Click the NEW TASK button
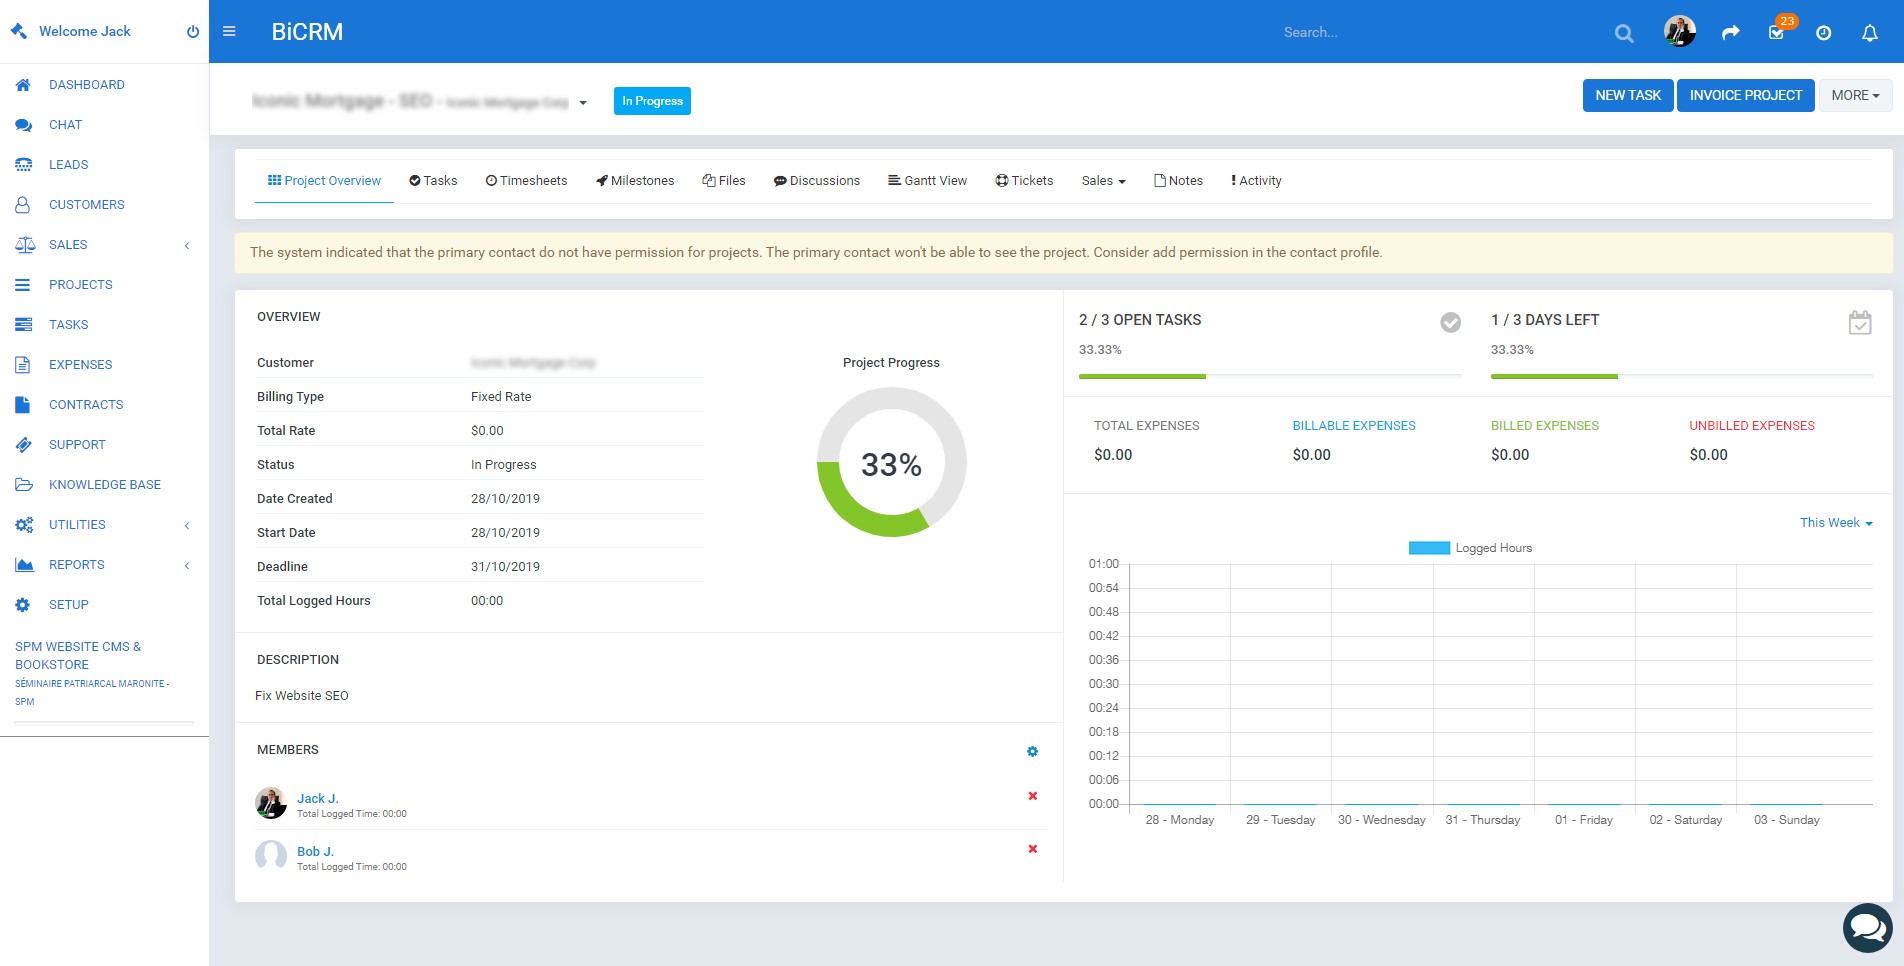 coord(1627,96)
